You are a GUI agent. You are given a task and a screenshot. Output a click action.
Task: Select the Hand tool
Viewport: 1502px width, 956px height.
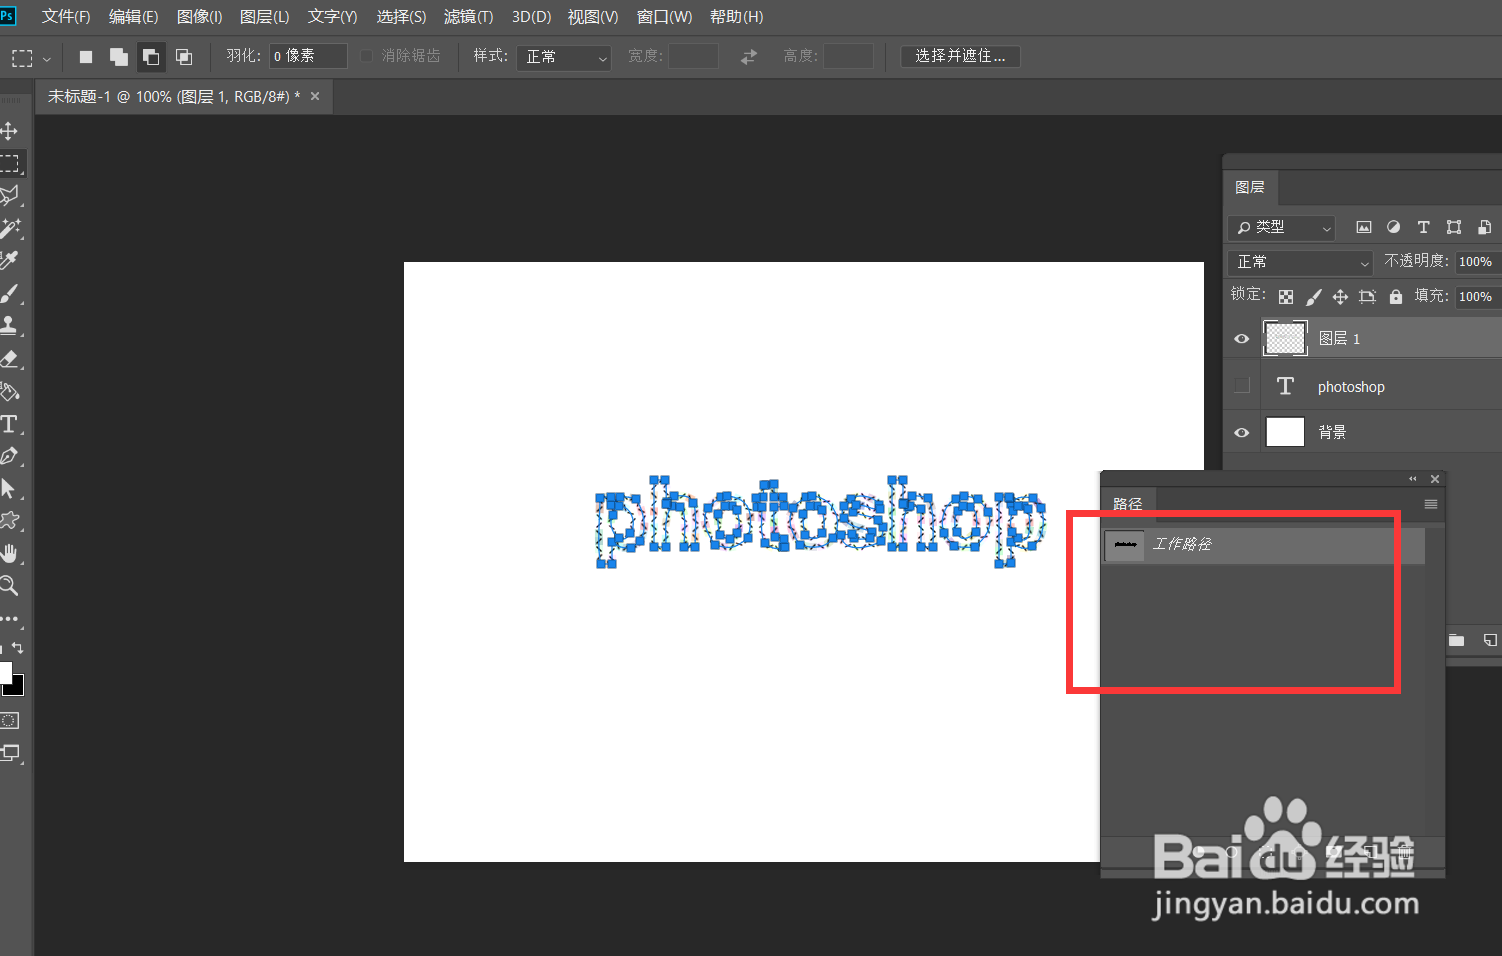pyautogui.click(x=9, y=553)
